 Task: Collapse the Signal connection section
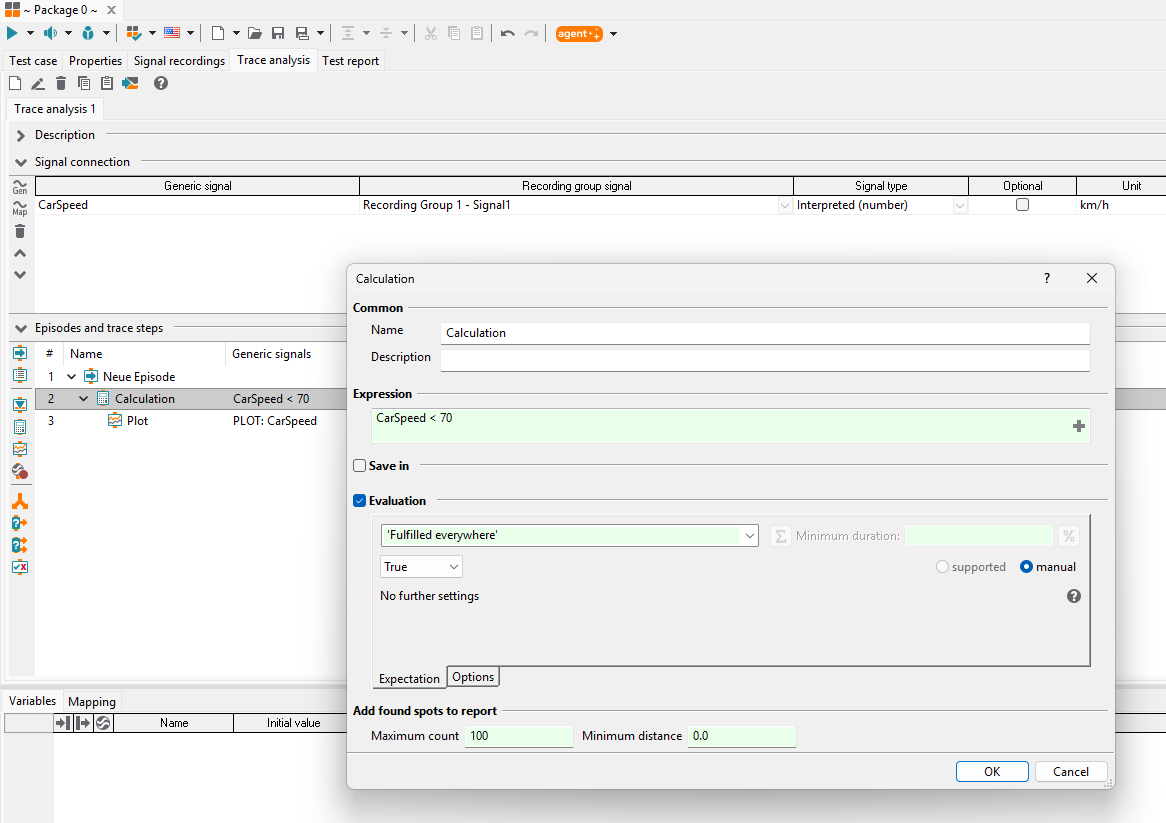(21, 162)
